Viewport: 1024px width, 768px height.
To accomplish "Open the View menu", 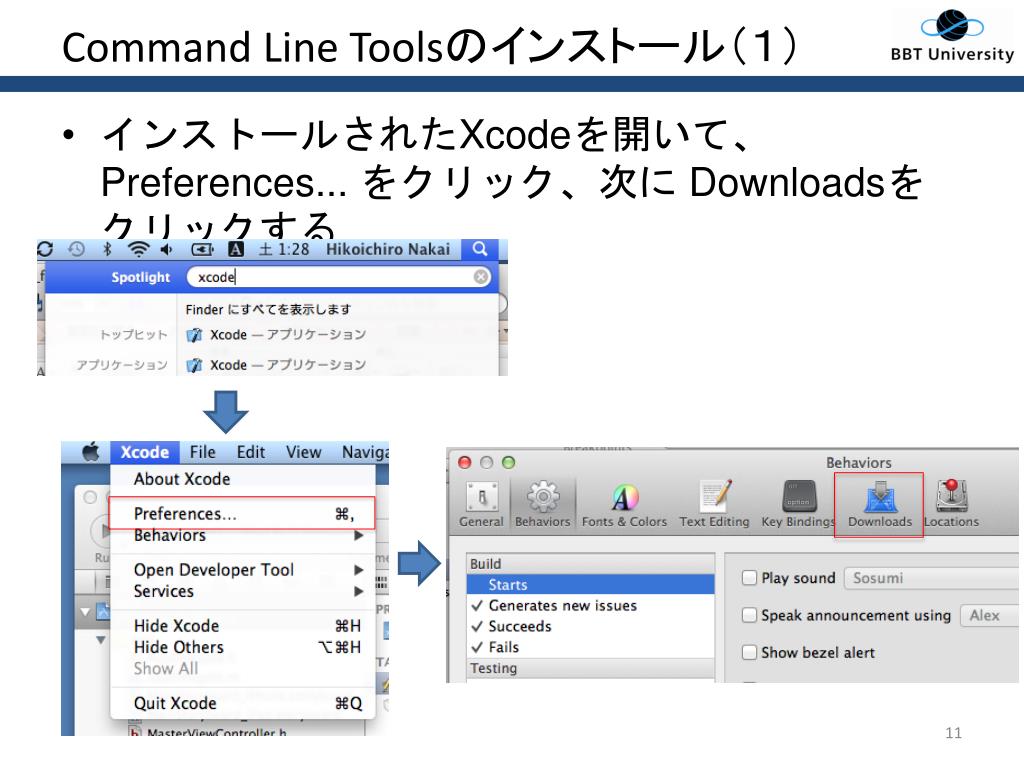I will (304, 452).
